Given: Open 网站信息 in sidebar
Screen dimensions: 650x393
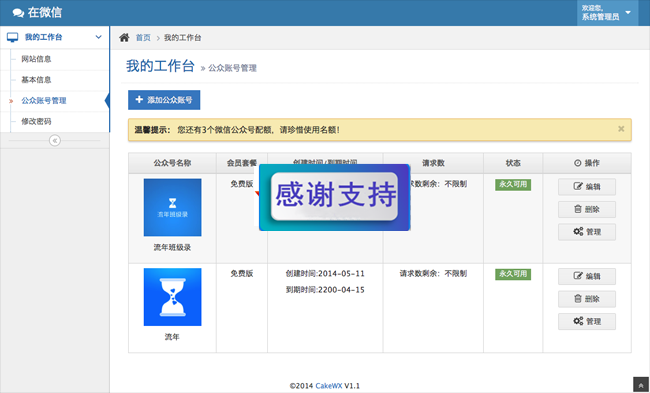Looking at the screenshot, I should [x=36, y=59].
